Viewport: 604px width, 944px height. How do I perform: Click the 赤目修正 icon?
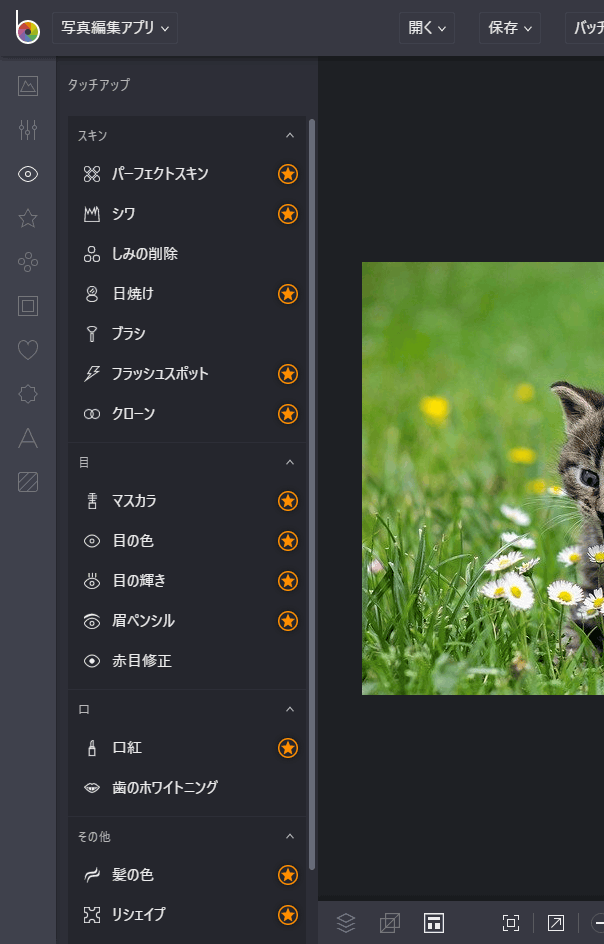[92, 661]
